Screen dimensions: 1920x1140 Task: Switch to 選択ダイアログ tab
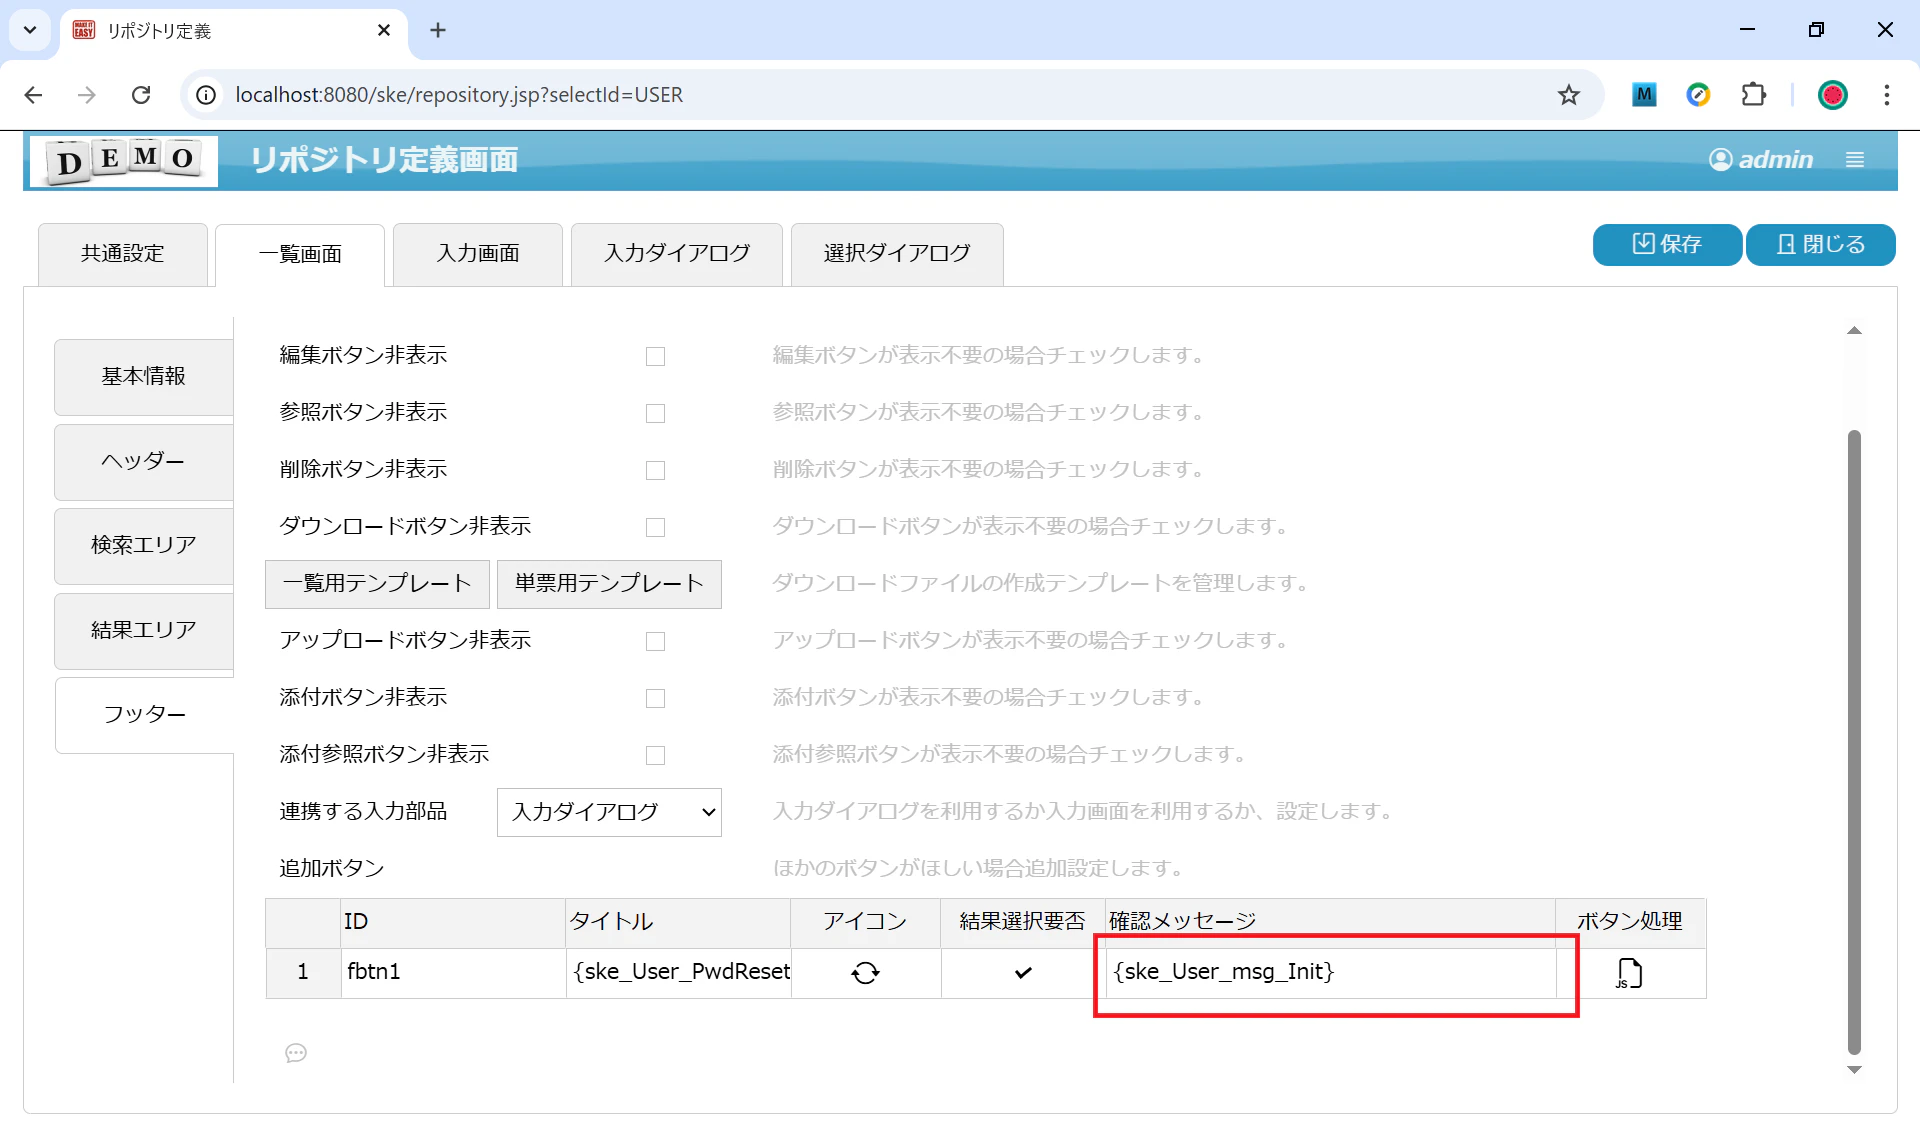[897, 254]
